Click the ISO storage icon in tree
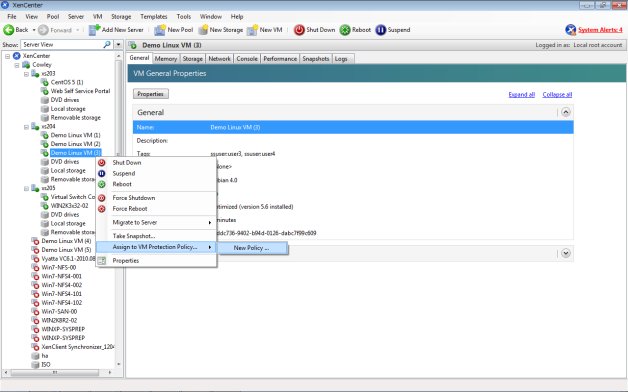Screen dimensions: 628x392 35,364
